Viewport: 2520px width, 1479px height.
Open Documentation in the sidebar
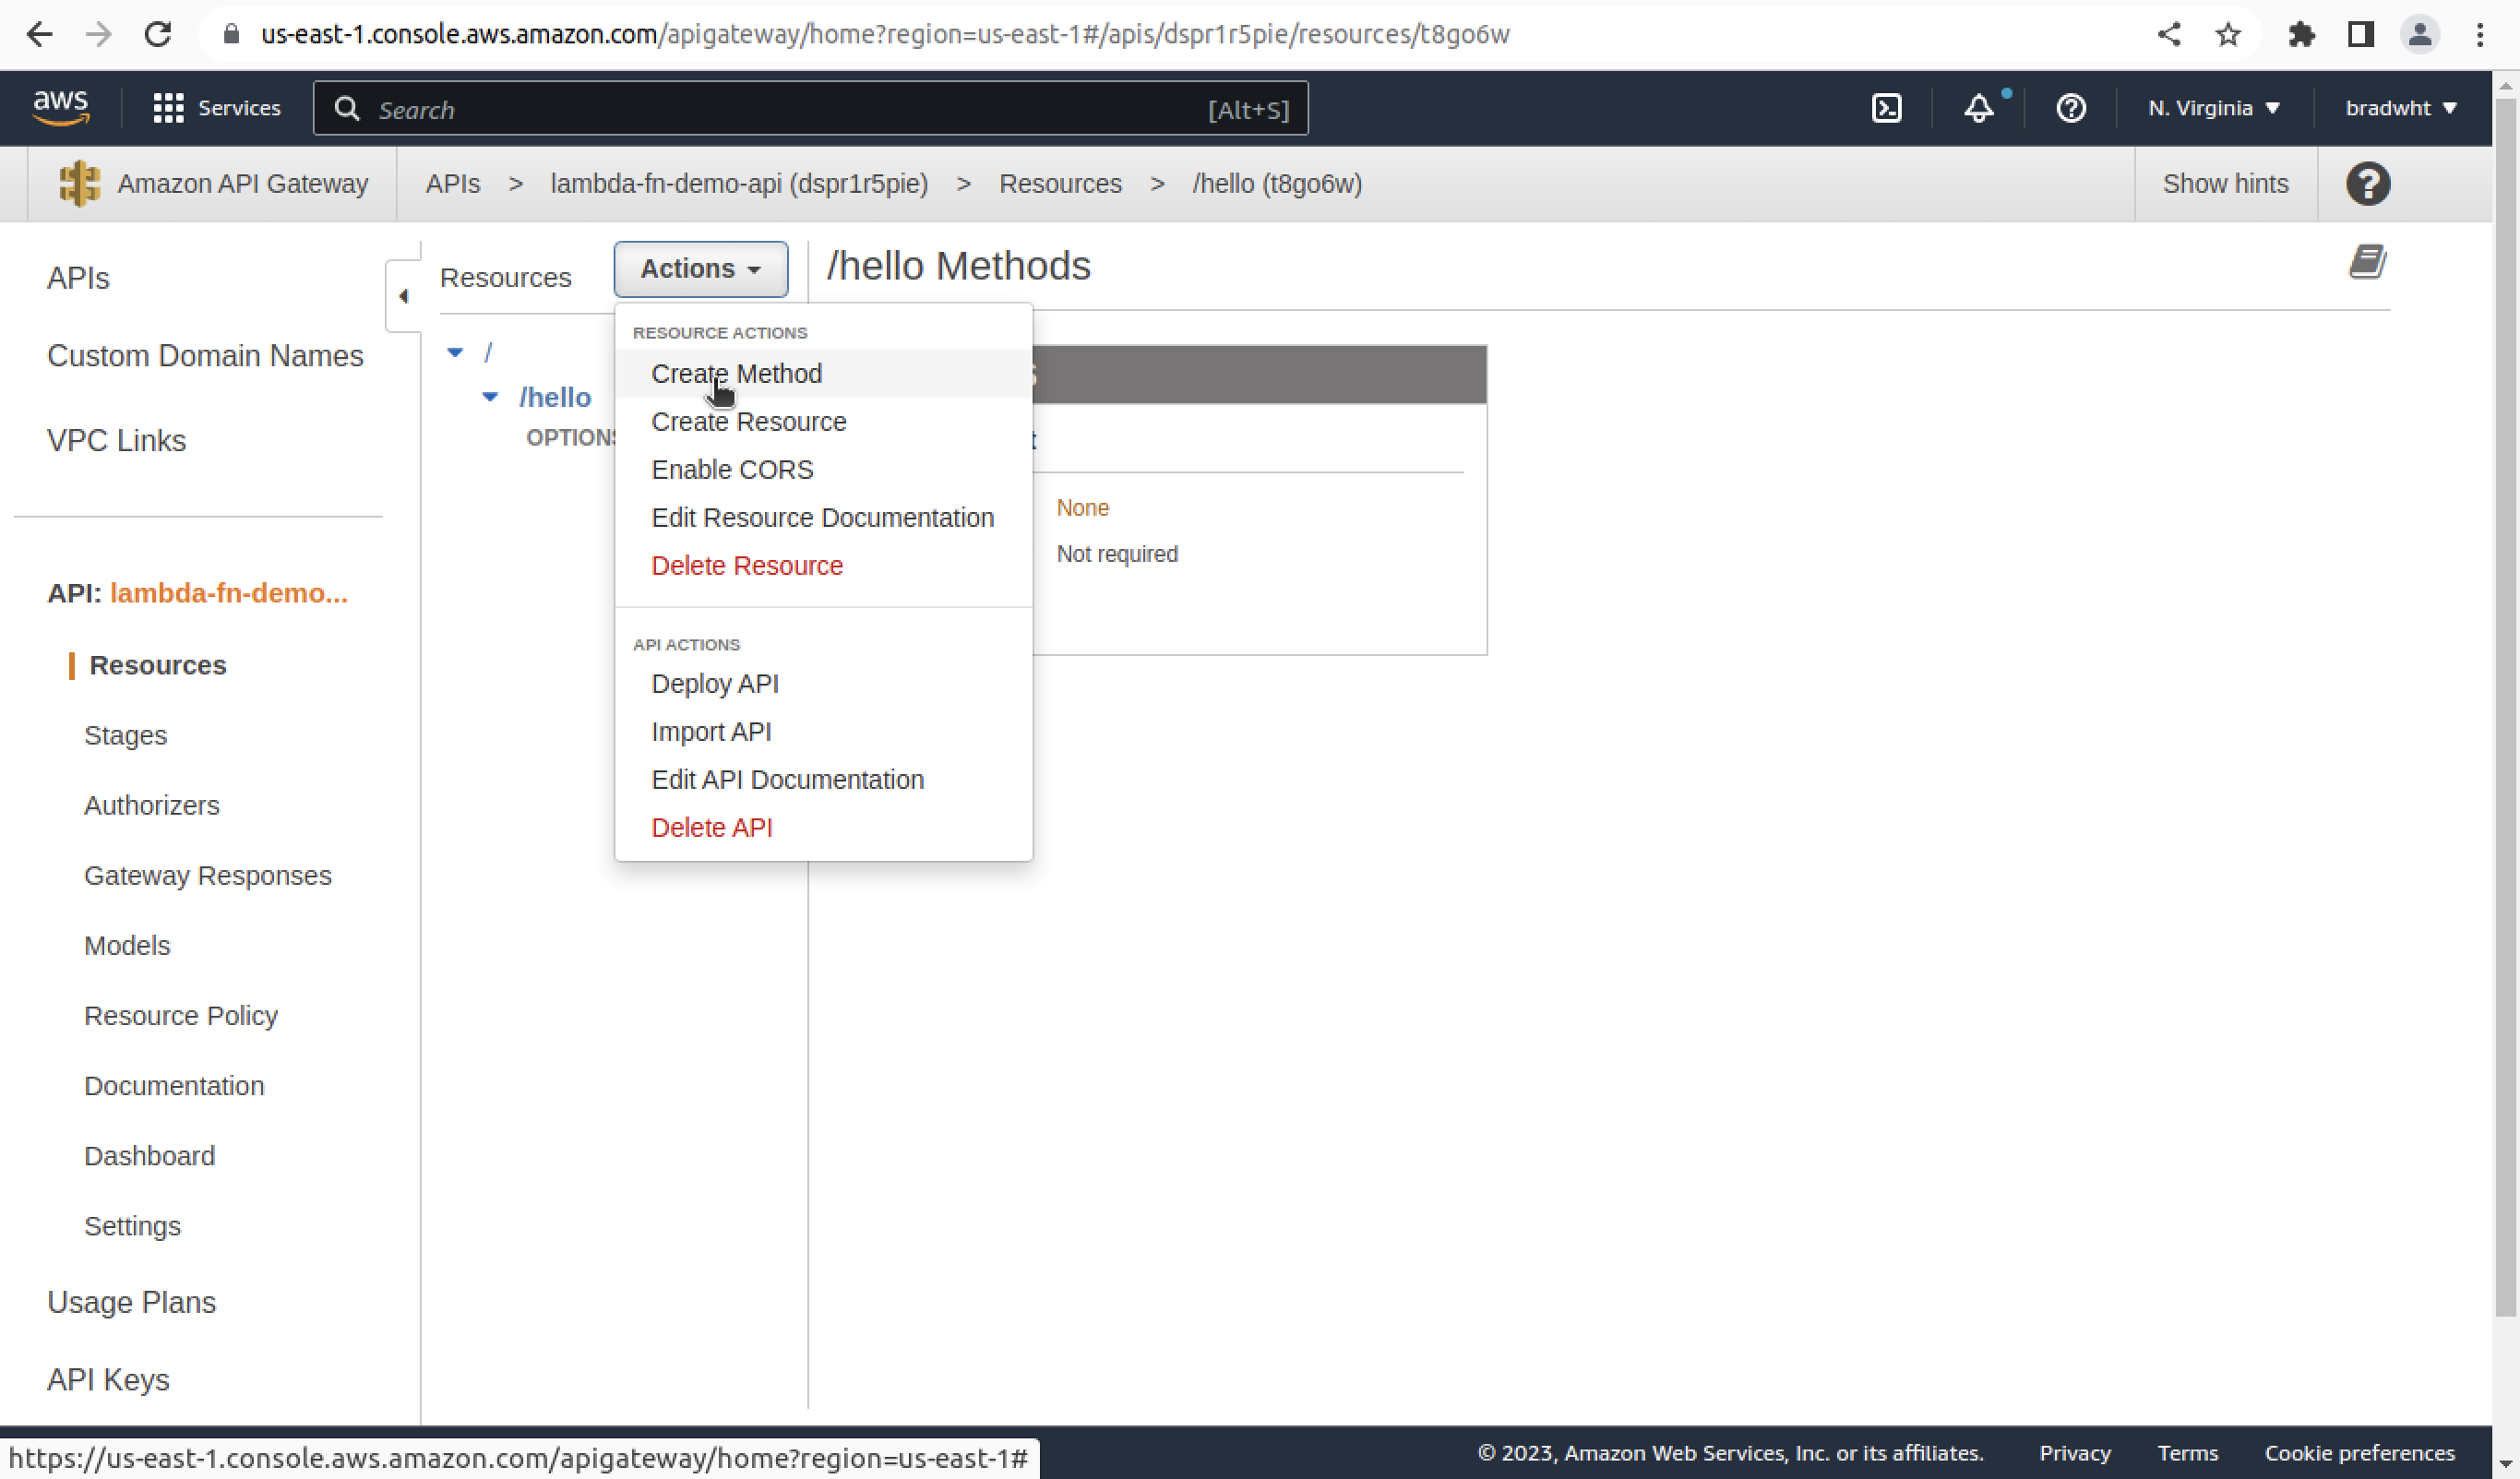coord(174,1085)
